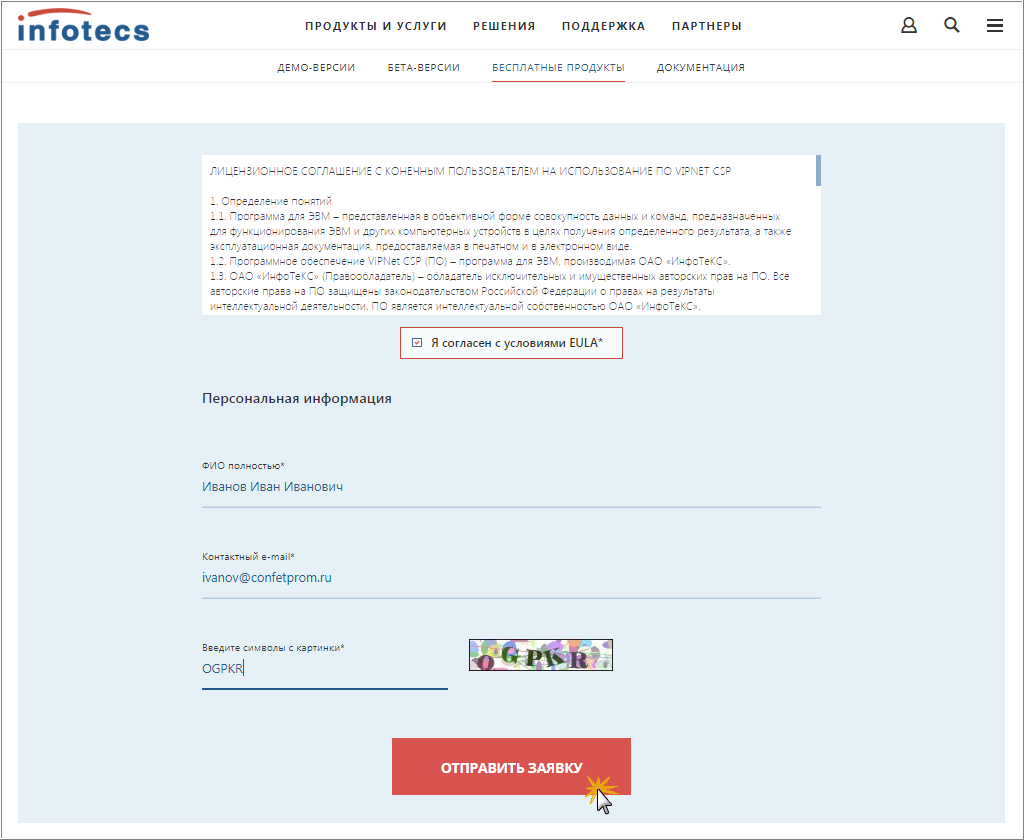Click the license agreement scrollbar thumb
The image size is (1024, 840).
[x=818, y=170]
